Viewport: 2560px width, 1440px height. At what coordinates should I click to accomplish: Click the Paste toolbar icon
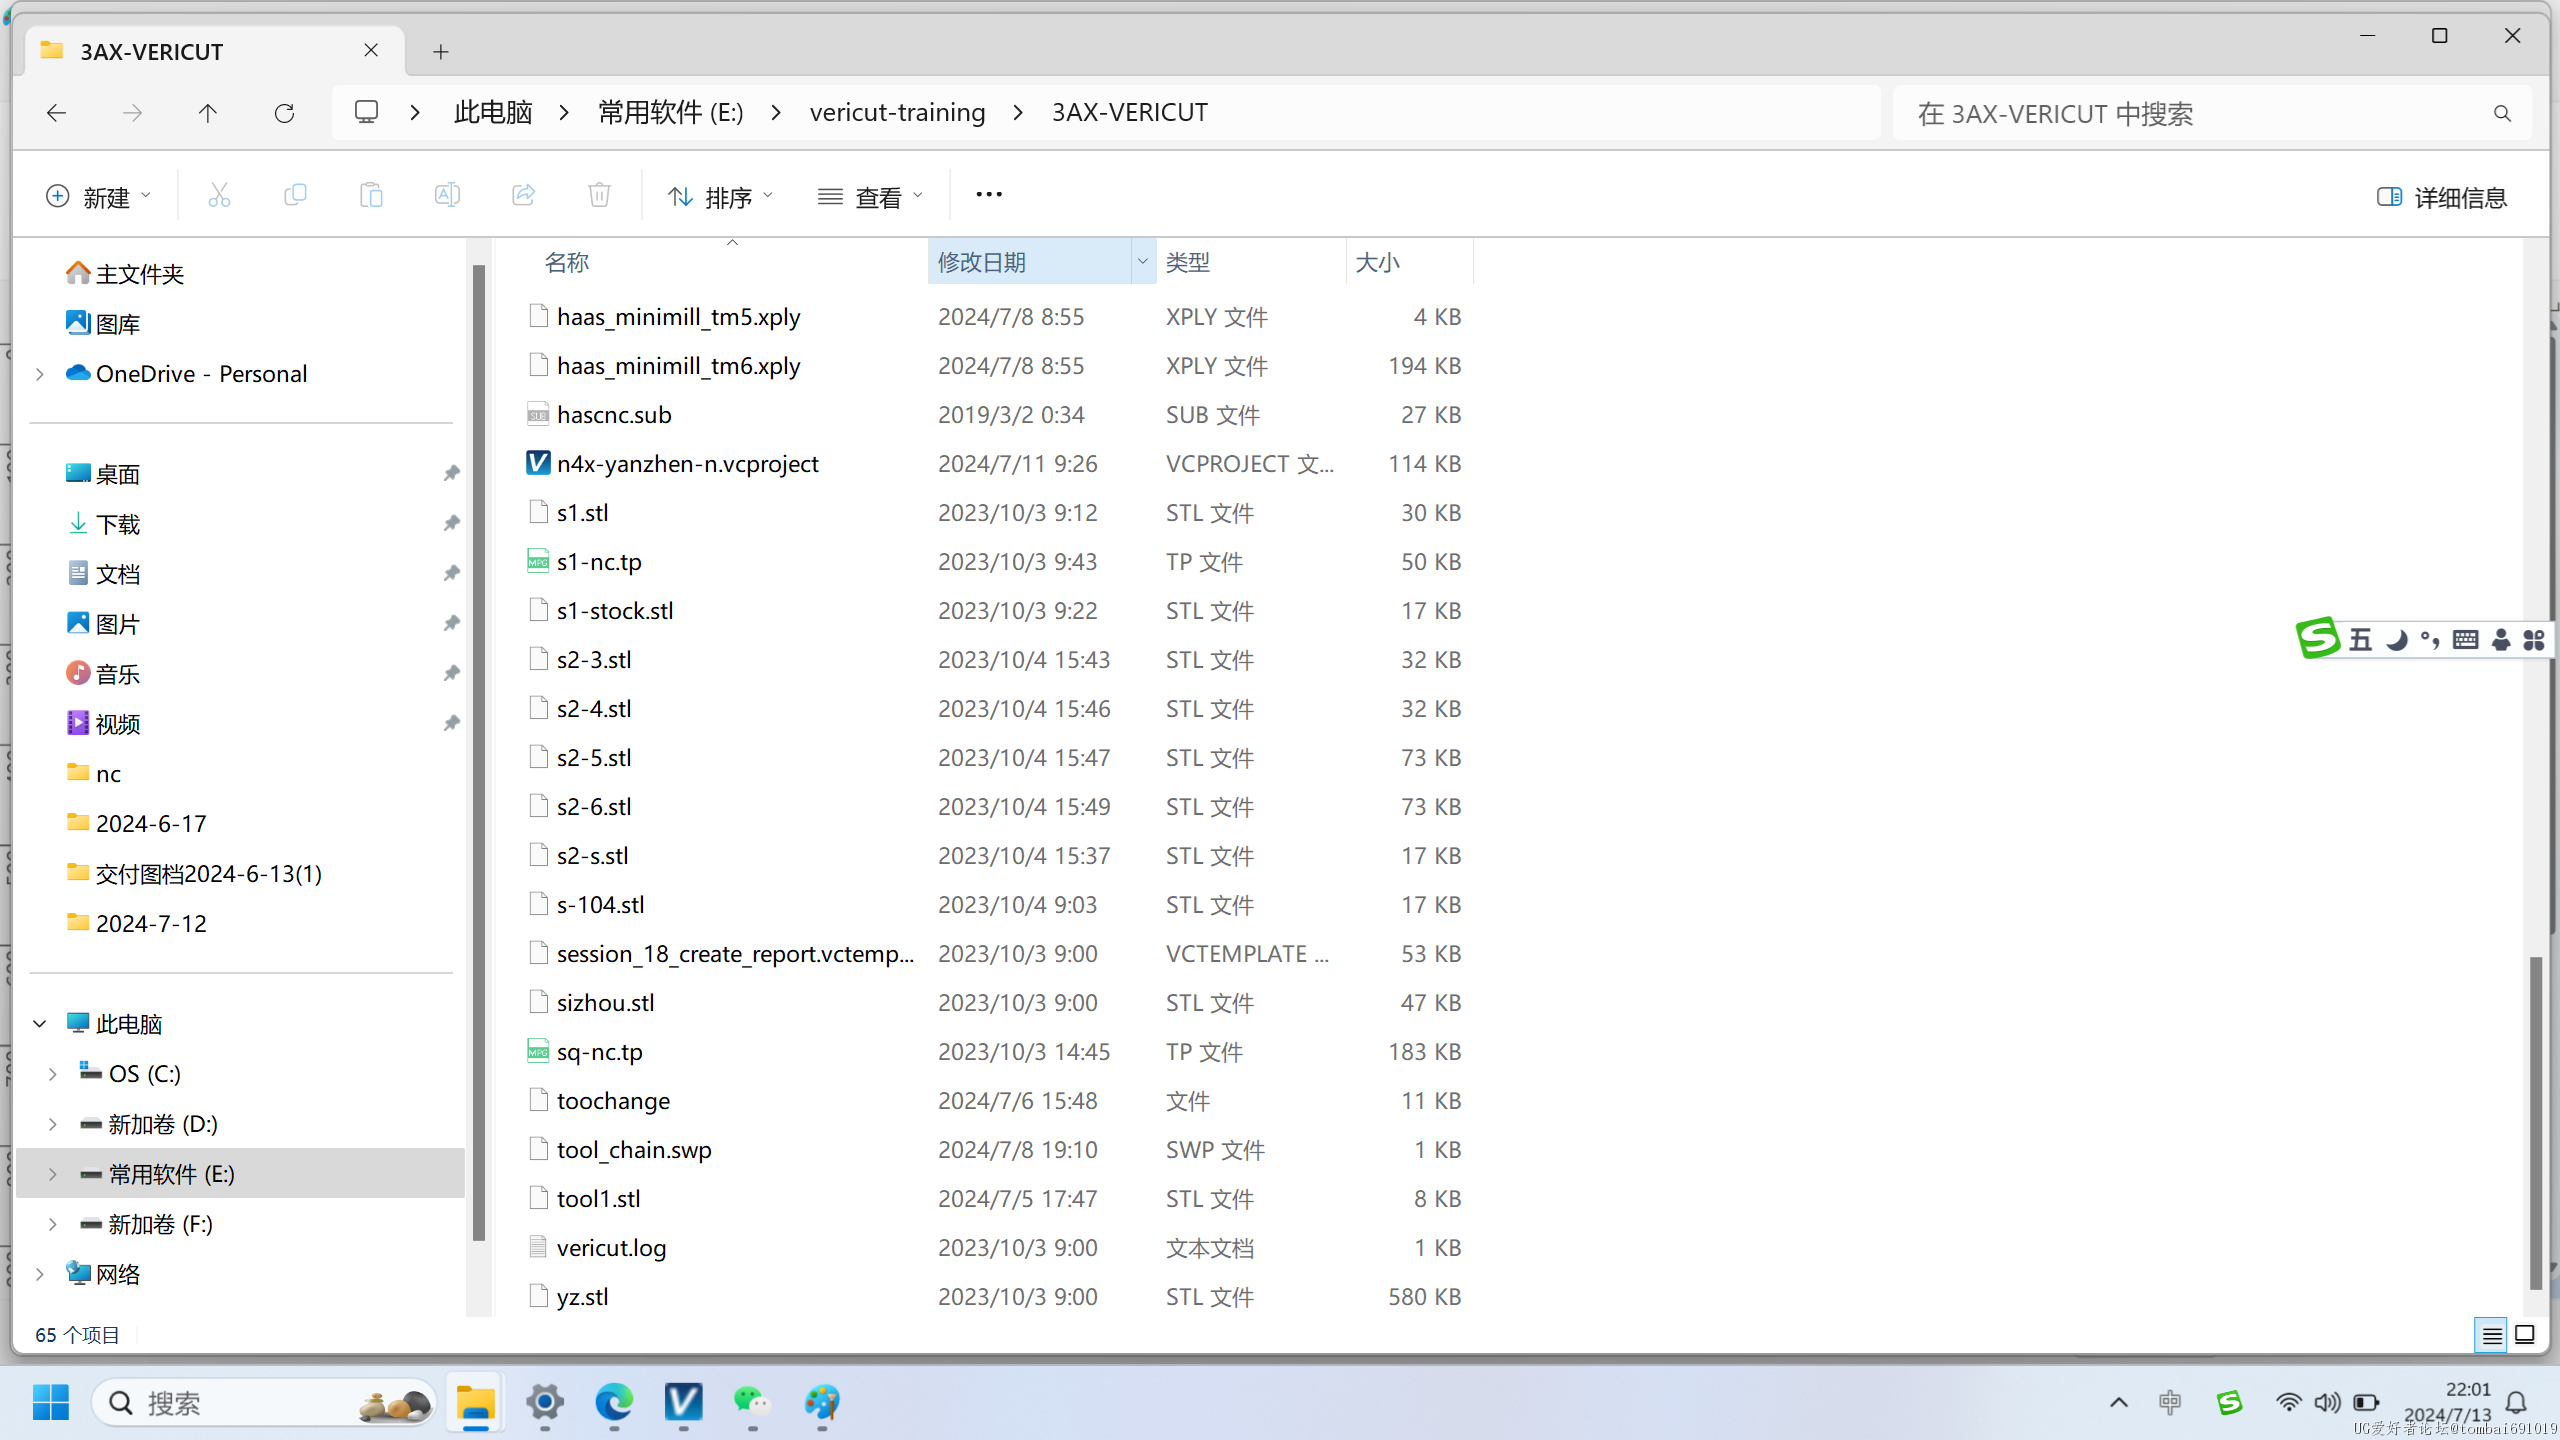[x=371, y=195]
